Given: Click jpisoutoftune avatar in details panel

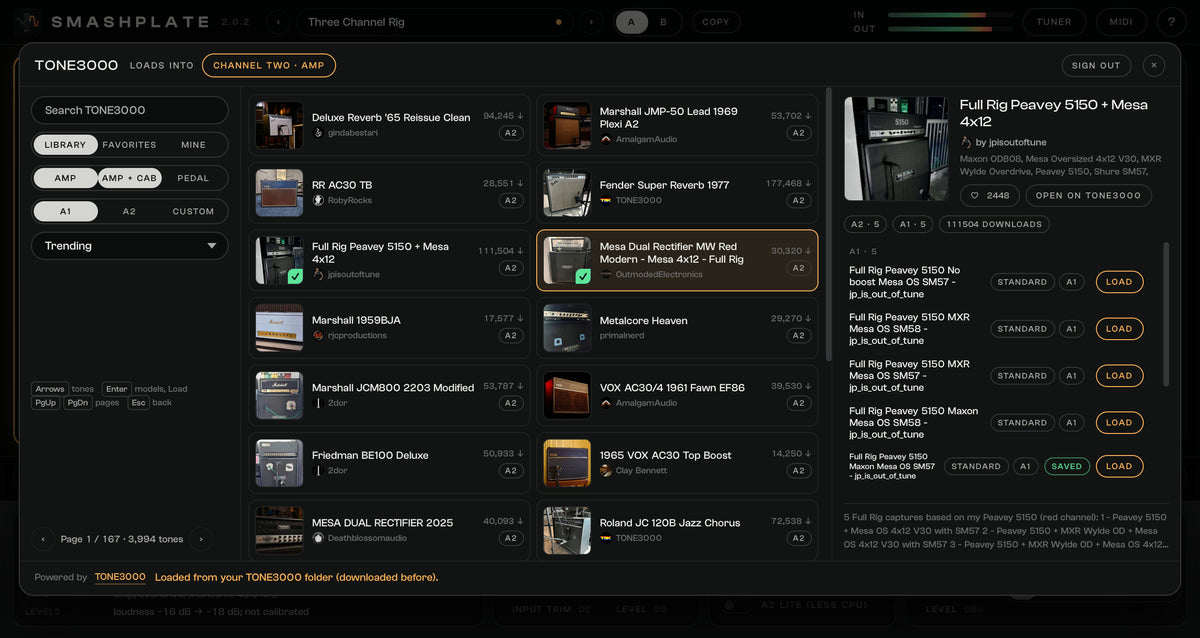Looking at the screenshot, I should 966,142.
